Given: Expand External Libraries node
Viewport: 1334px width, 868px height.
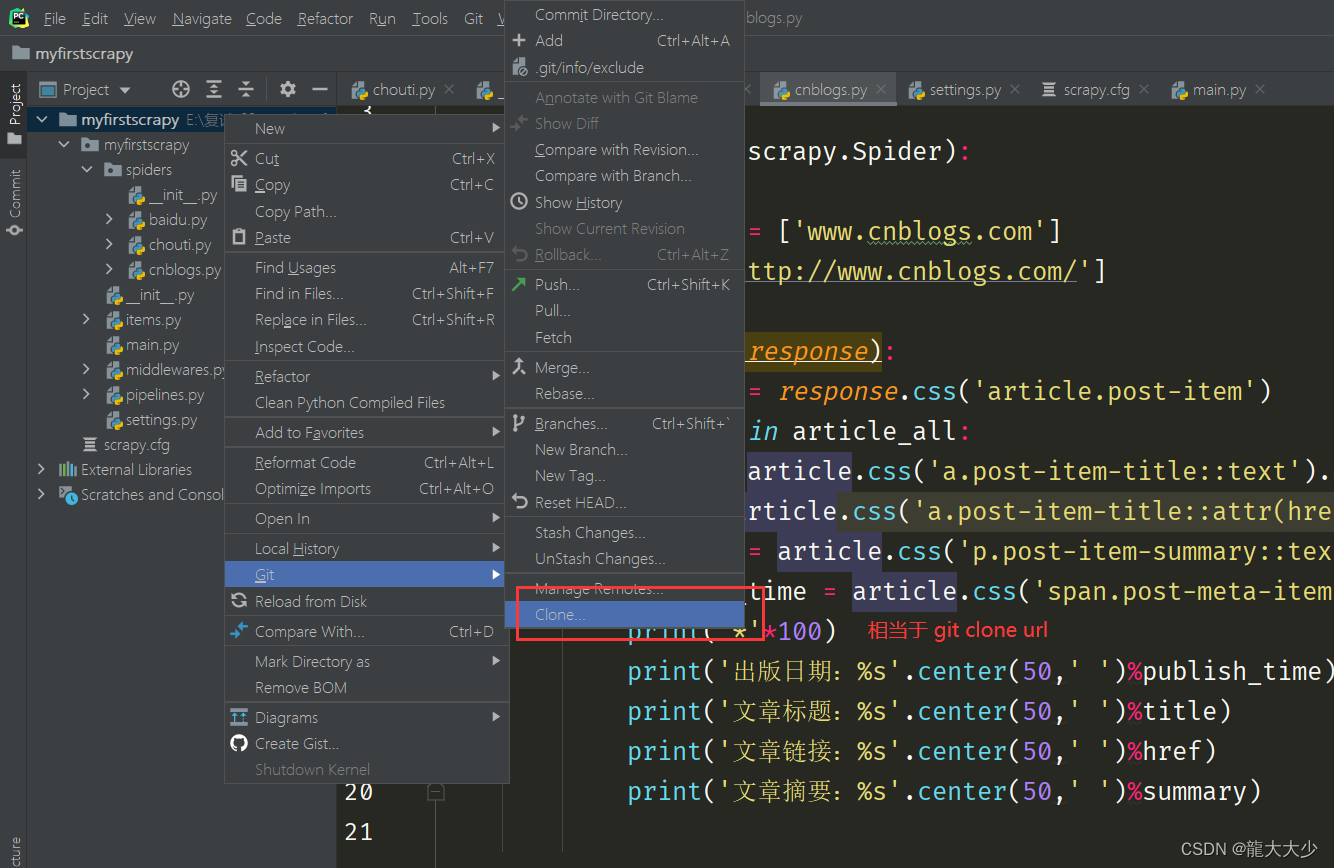Looking at the screenshot, I should (41, 470).
